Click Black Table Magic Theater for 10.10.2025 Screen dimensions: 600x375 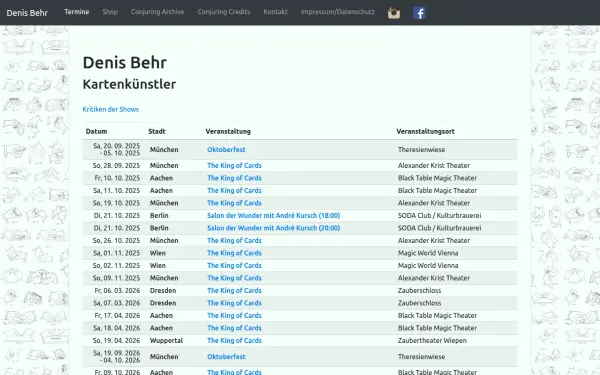tap(437, 178)
